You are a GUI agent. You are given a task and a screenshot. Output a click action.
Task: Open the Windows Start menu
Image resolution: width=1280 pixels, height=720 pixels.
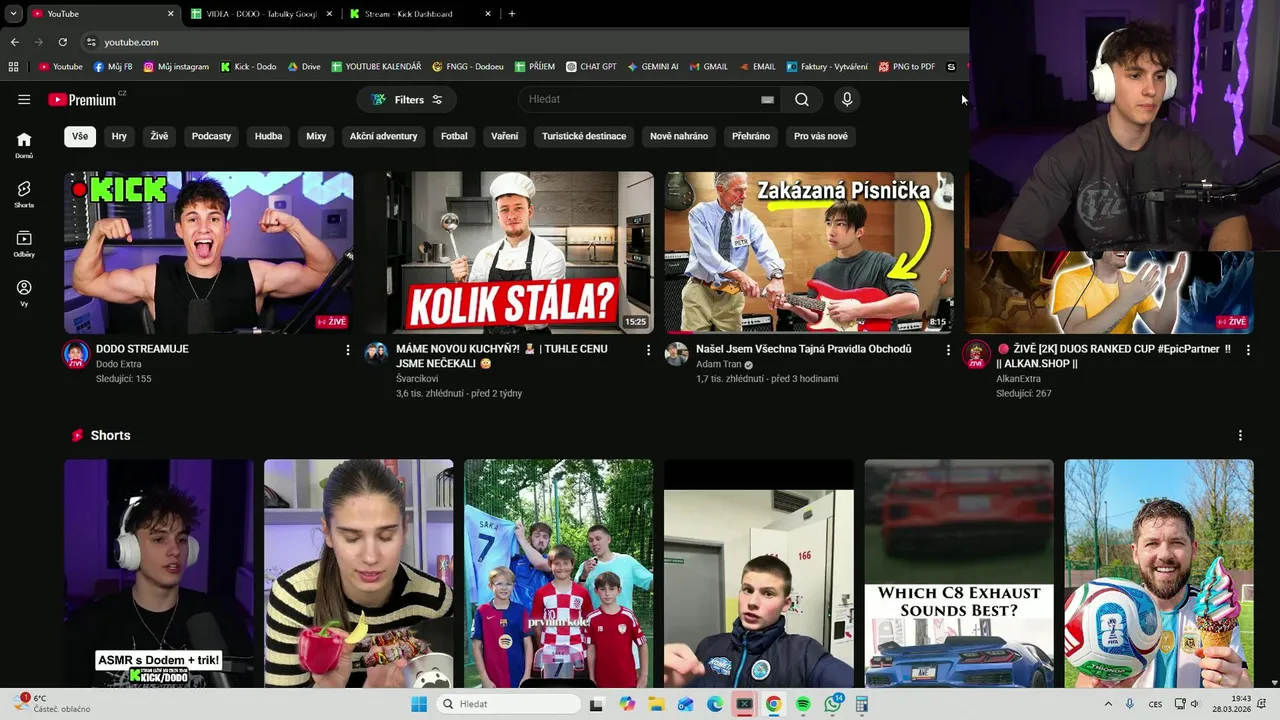(419, 704)
